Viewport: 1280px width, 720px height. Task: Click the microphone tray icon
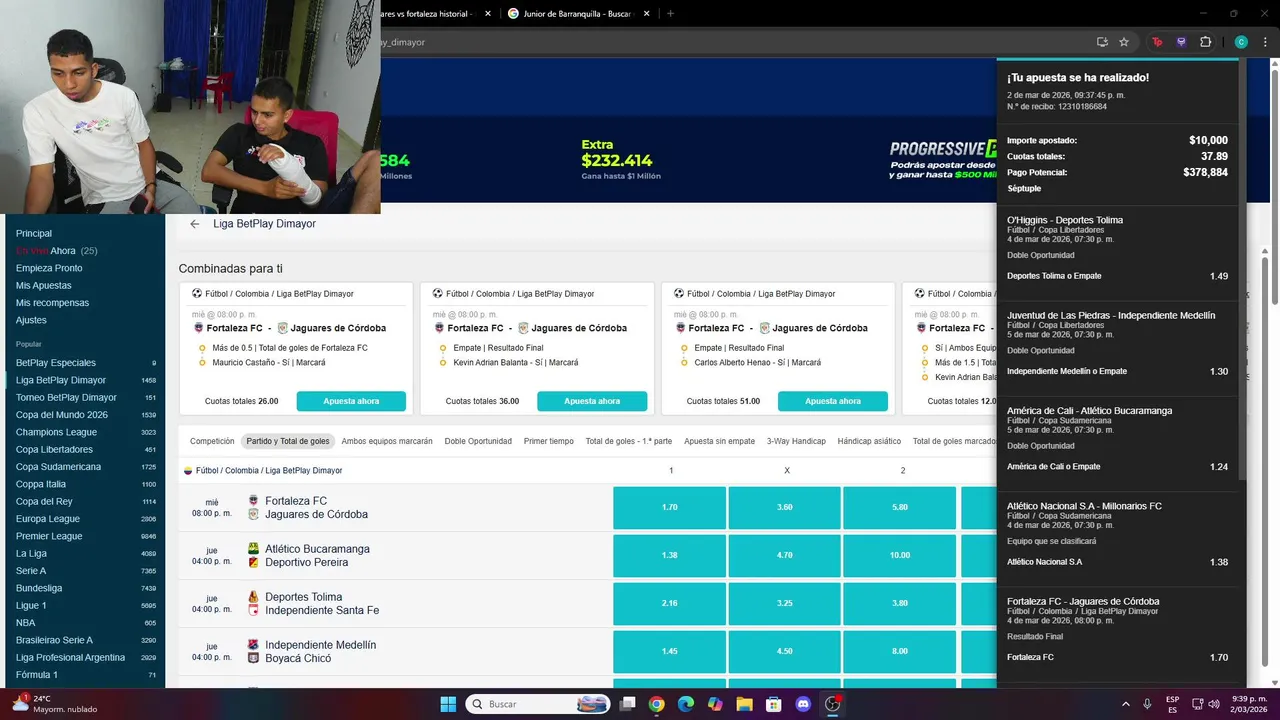pos(1147,704)
